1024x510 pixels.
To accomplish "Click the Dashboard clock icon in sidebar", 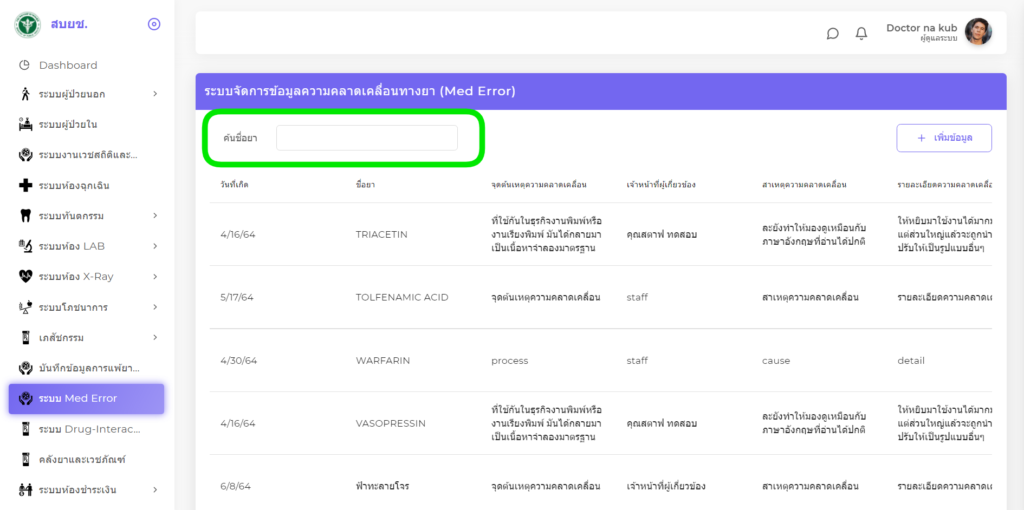I will click(x=25, y=65).
